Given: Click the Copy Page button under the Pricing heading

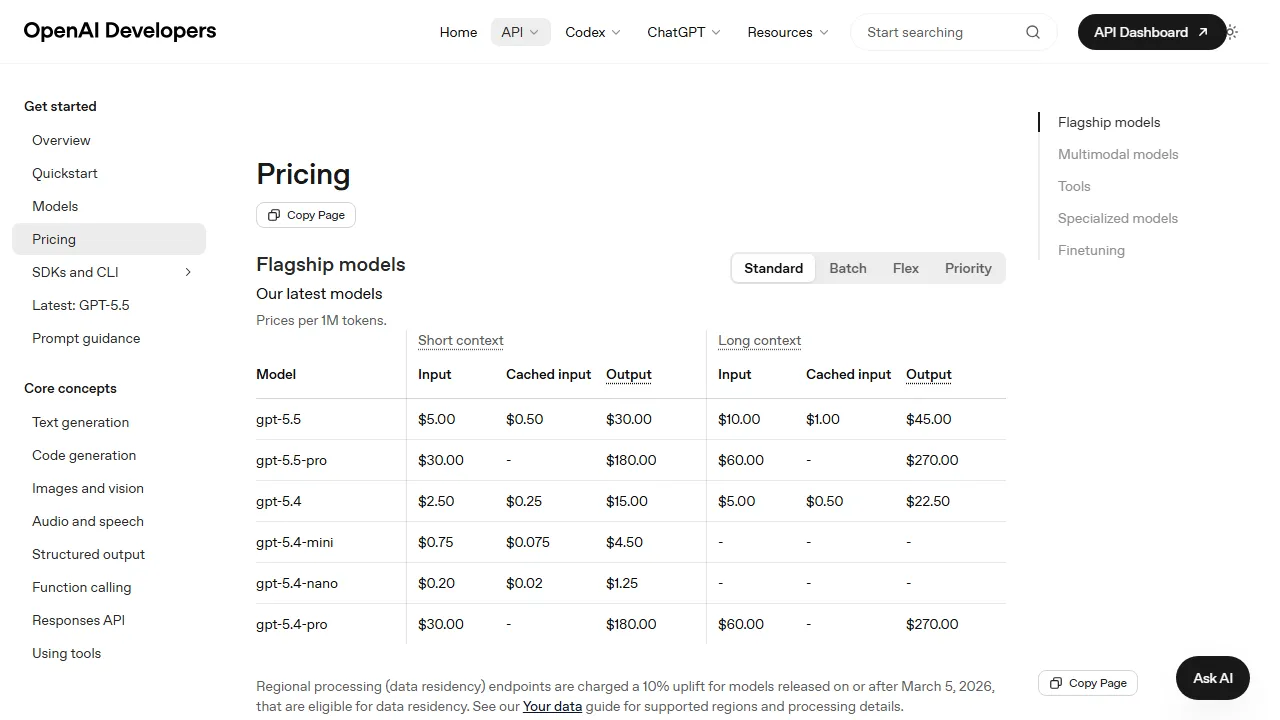Looking at the screenshot, I should click(x=306, y=215).
